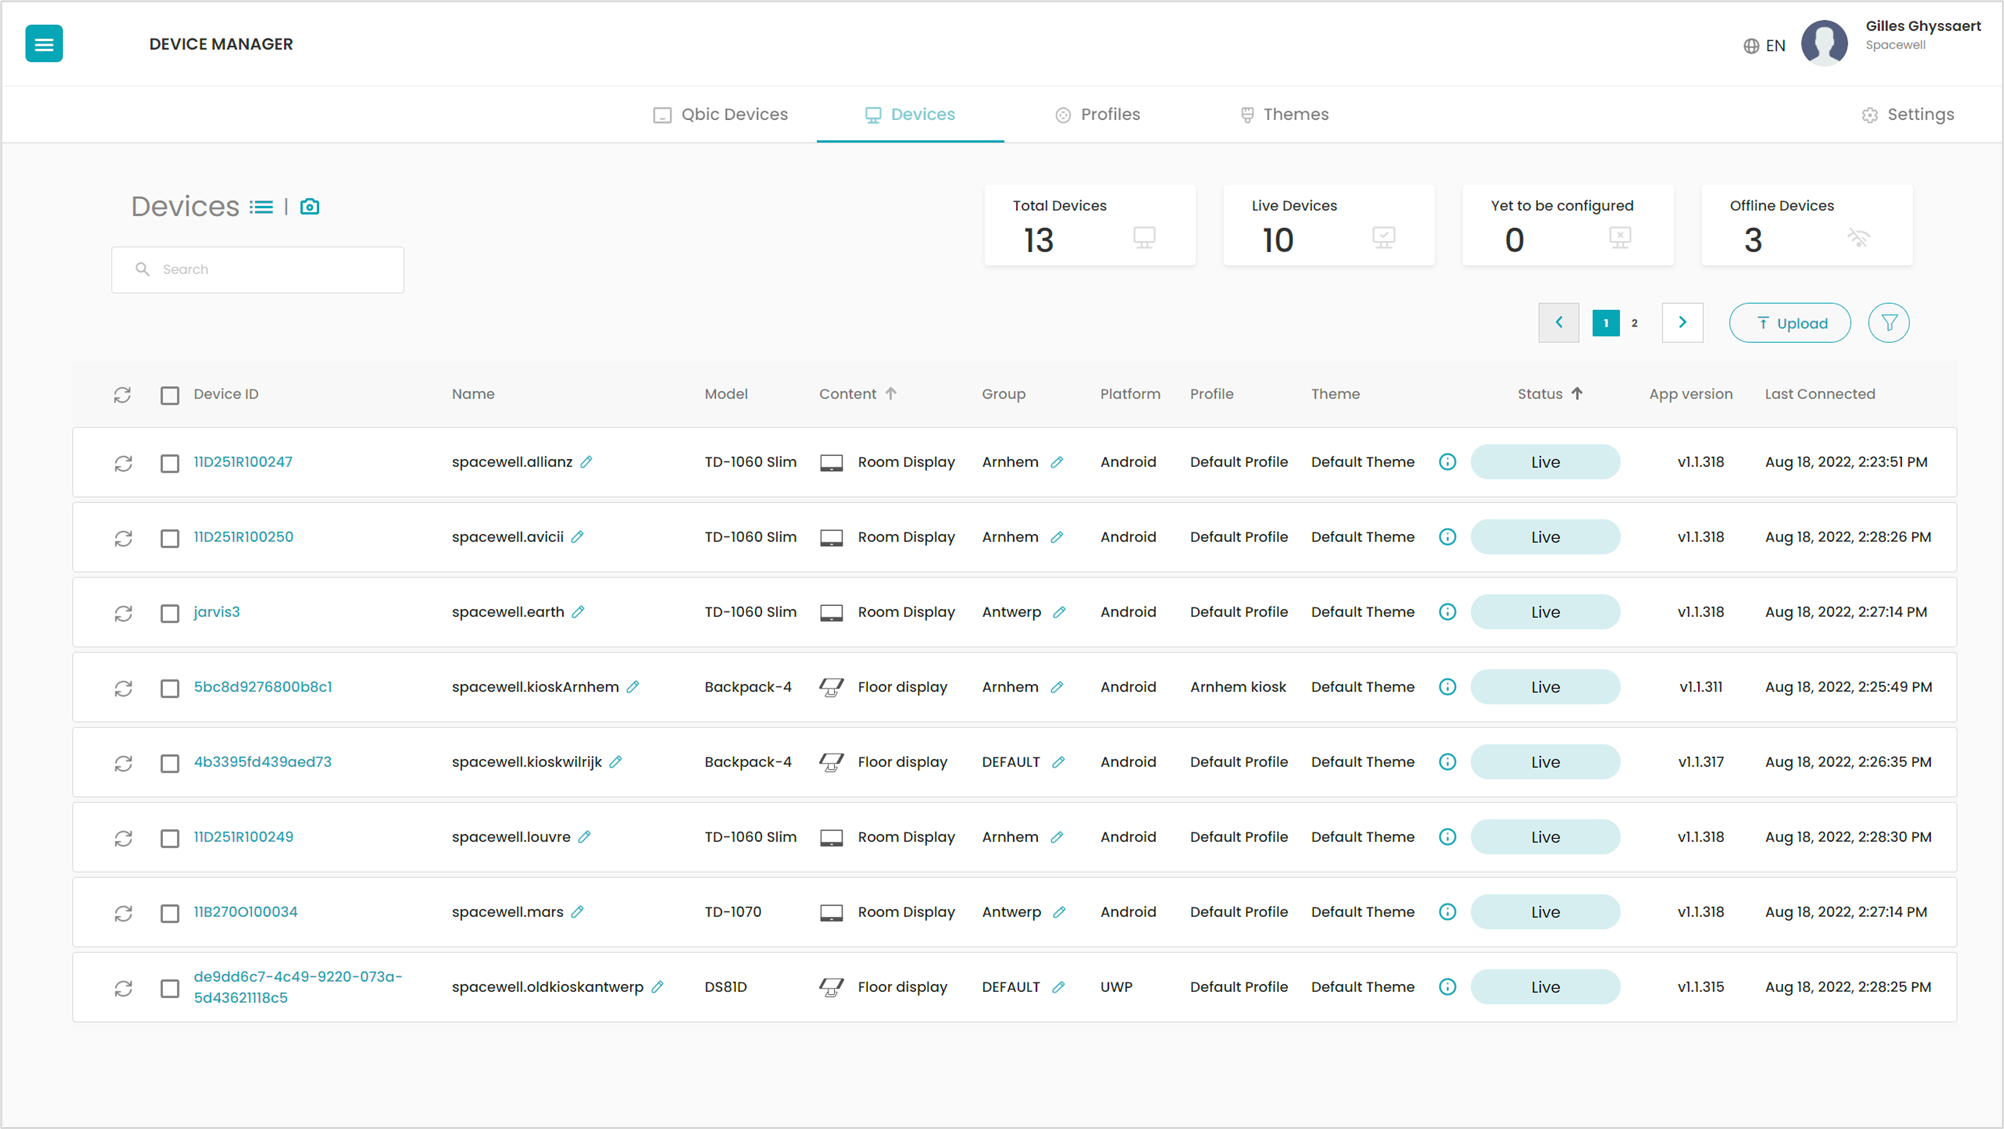The height and width of the screenshot is (1129, 2004).
Task: Select all devices checkbox in header
Action: (x=170, y=395)
